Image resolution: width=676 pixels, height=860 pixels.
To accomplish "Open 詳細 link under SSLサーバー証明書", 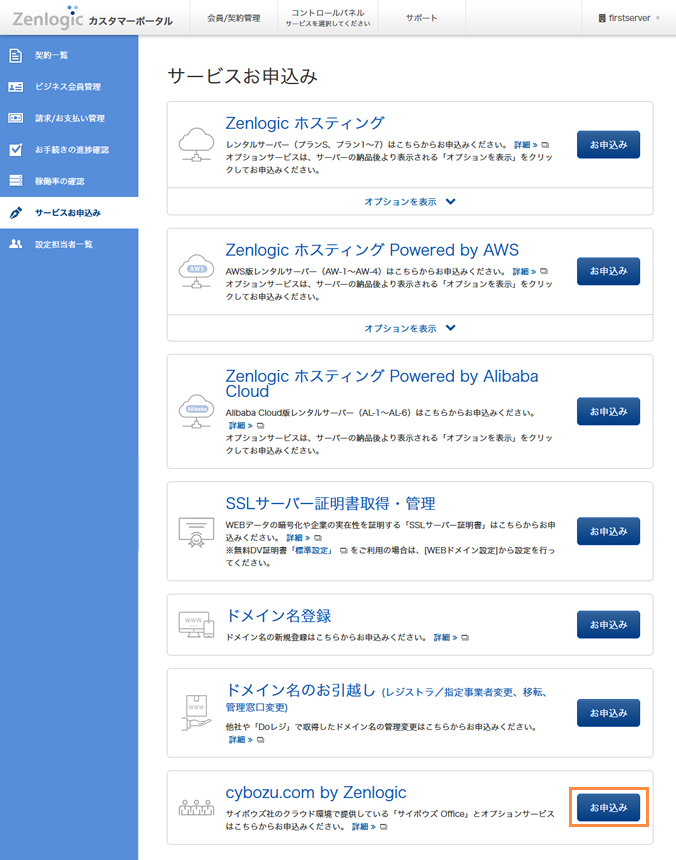I will click(x=299, y=537).
